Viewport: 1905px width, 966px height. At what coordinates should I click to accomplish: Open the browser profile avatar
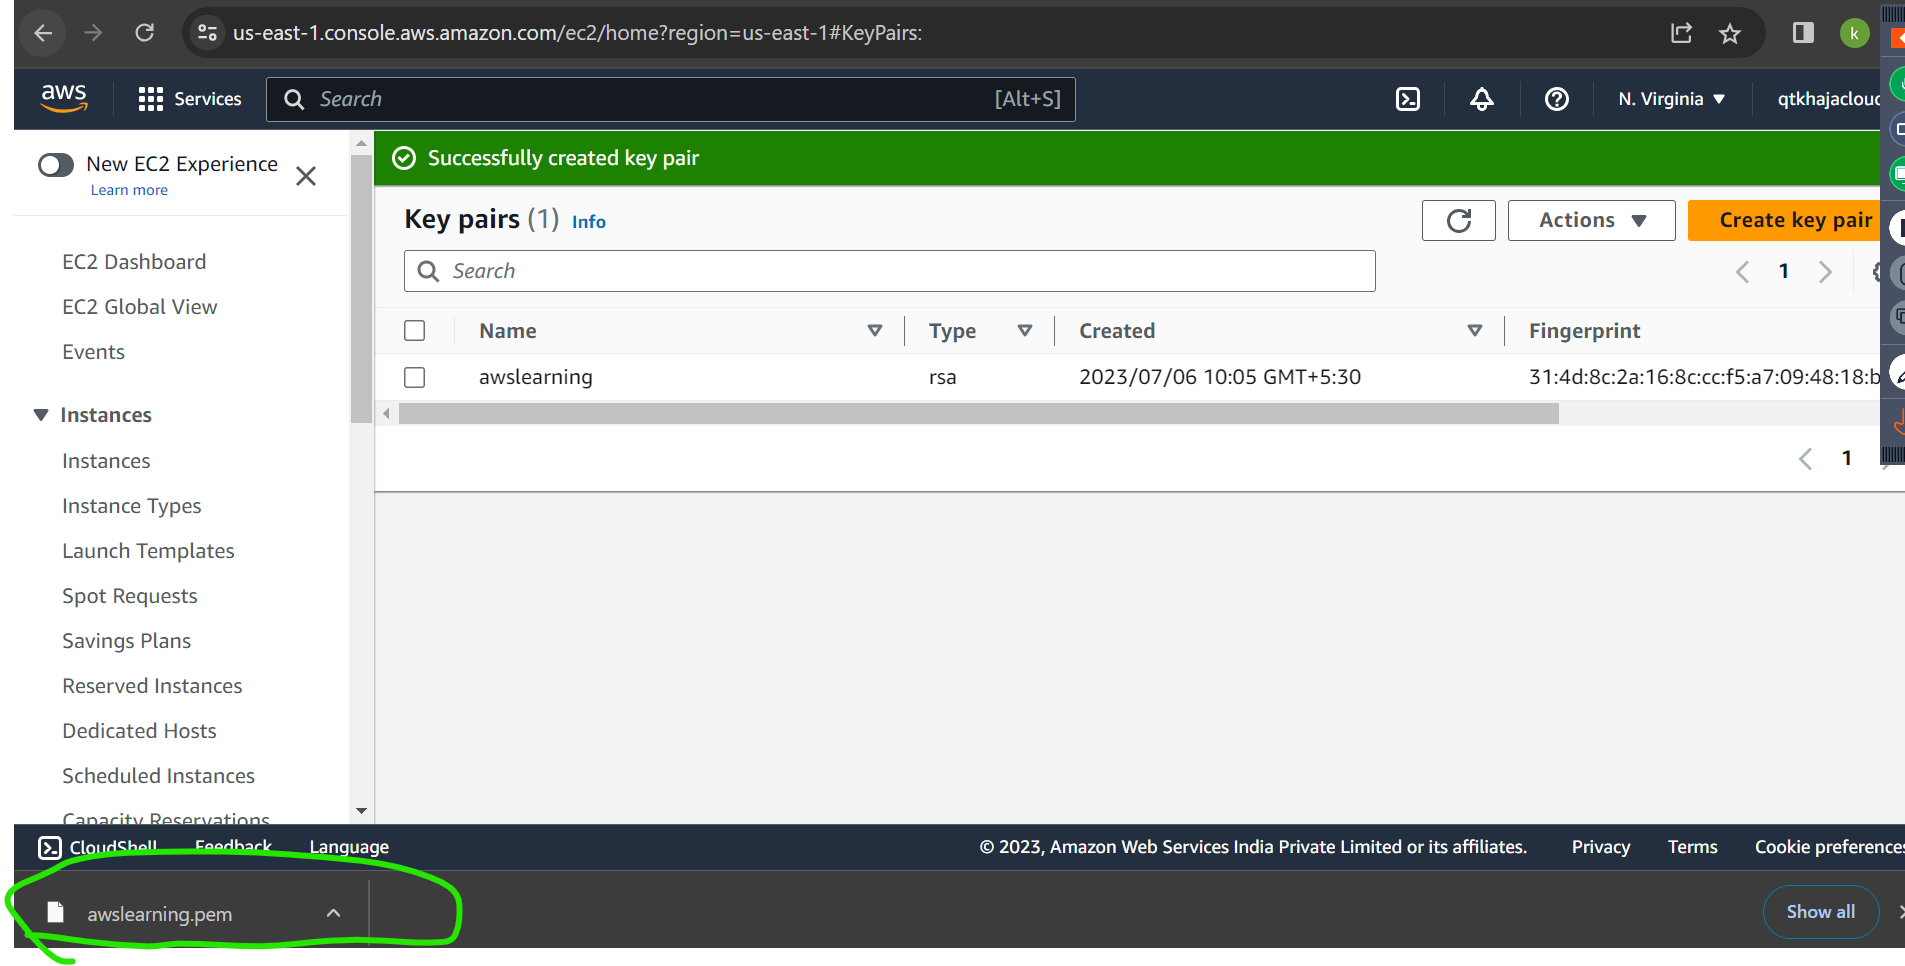[1854, 33]
